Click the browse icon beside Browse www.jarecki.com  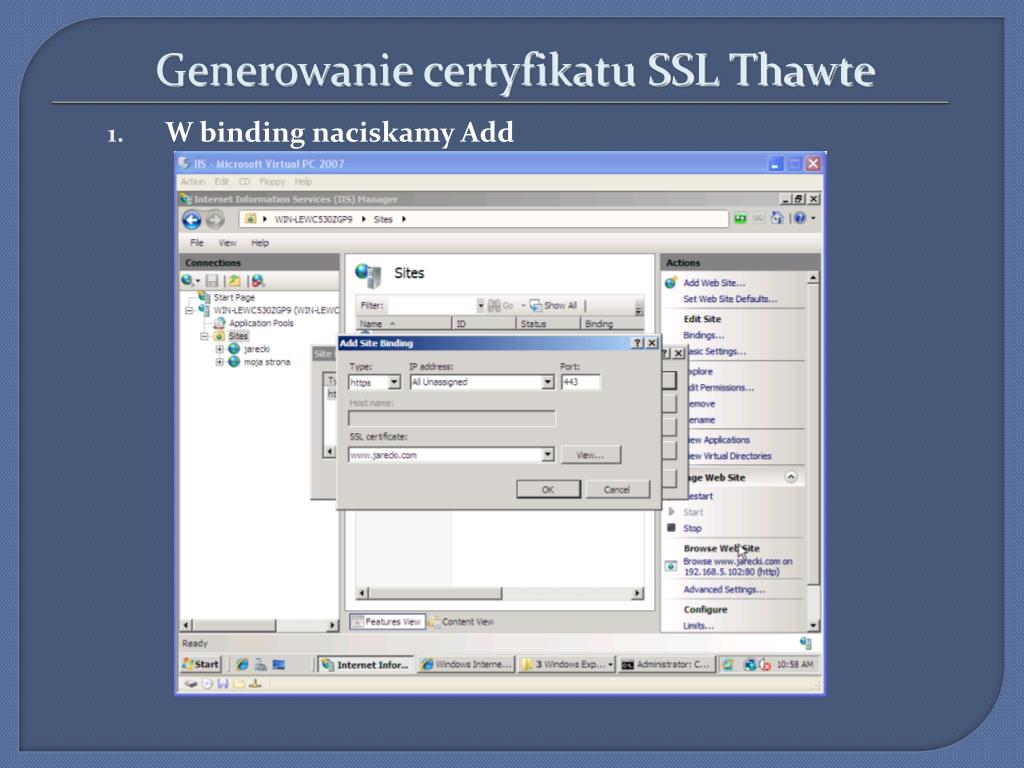(x=671, y=566)
